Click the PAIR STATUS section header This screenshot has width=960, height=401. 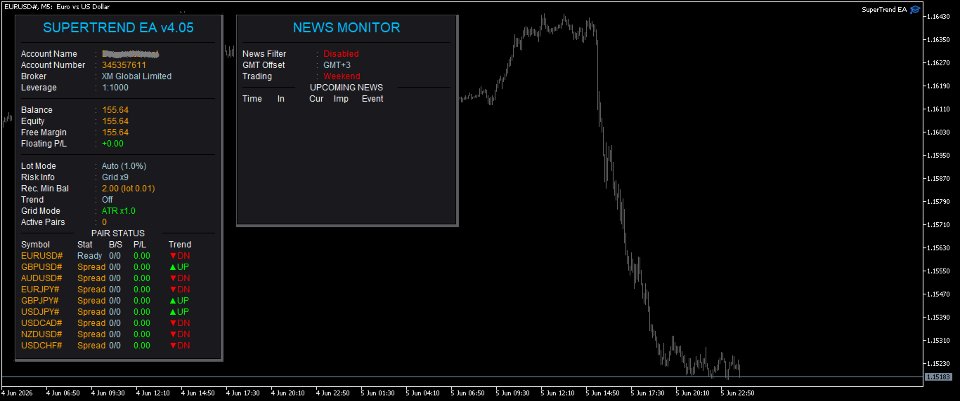pos(118,233)
